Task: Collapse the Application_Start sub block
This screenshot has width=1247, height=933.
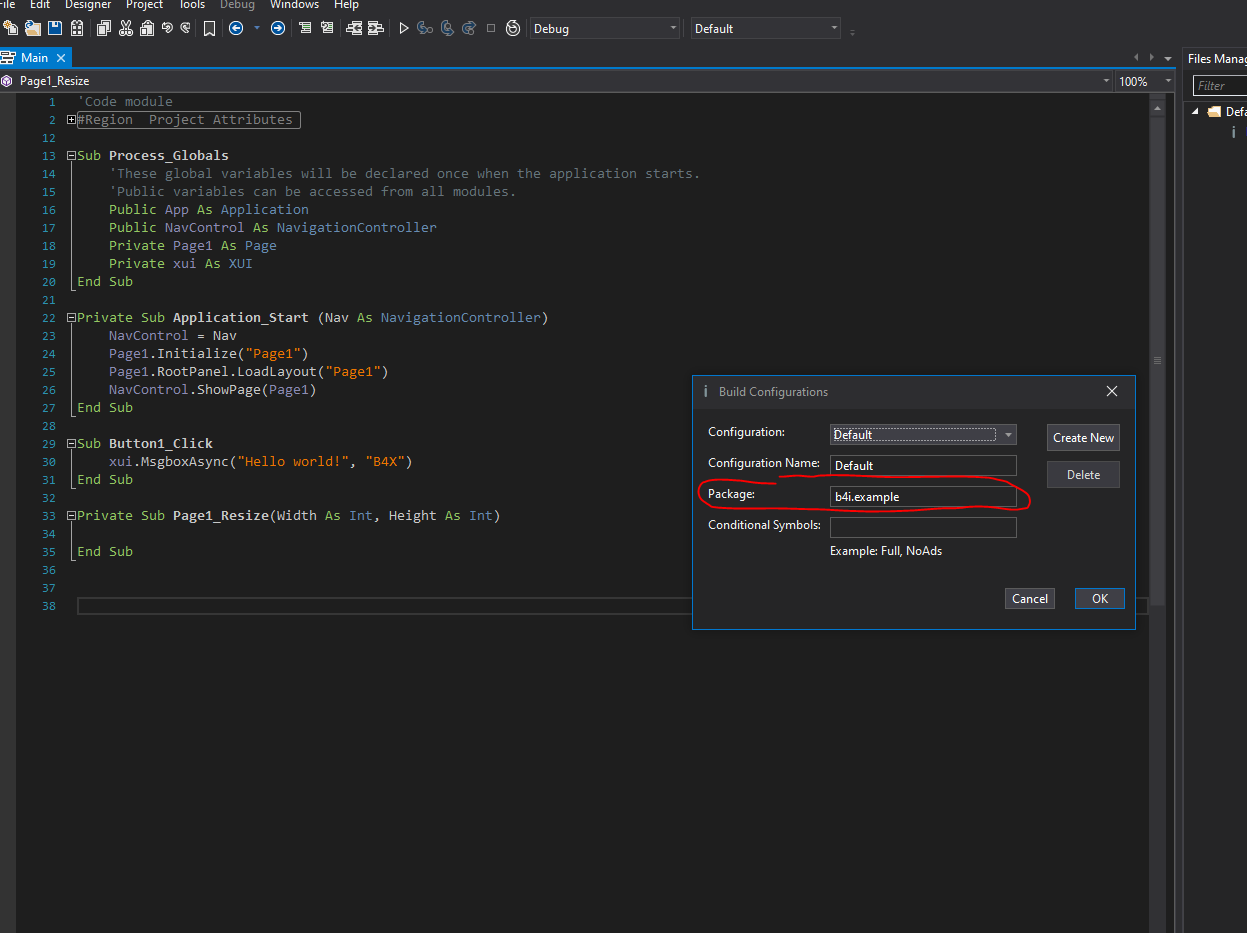Action: point(71,318)
